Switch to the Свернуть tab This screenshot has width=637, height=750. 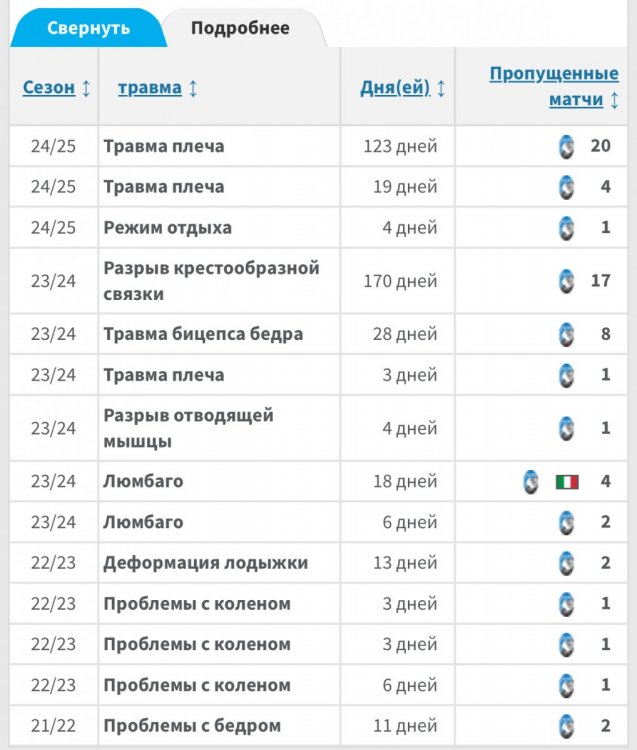pos(88,28)
